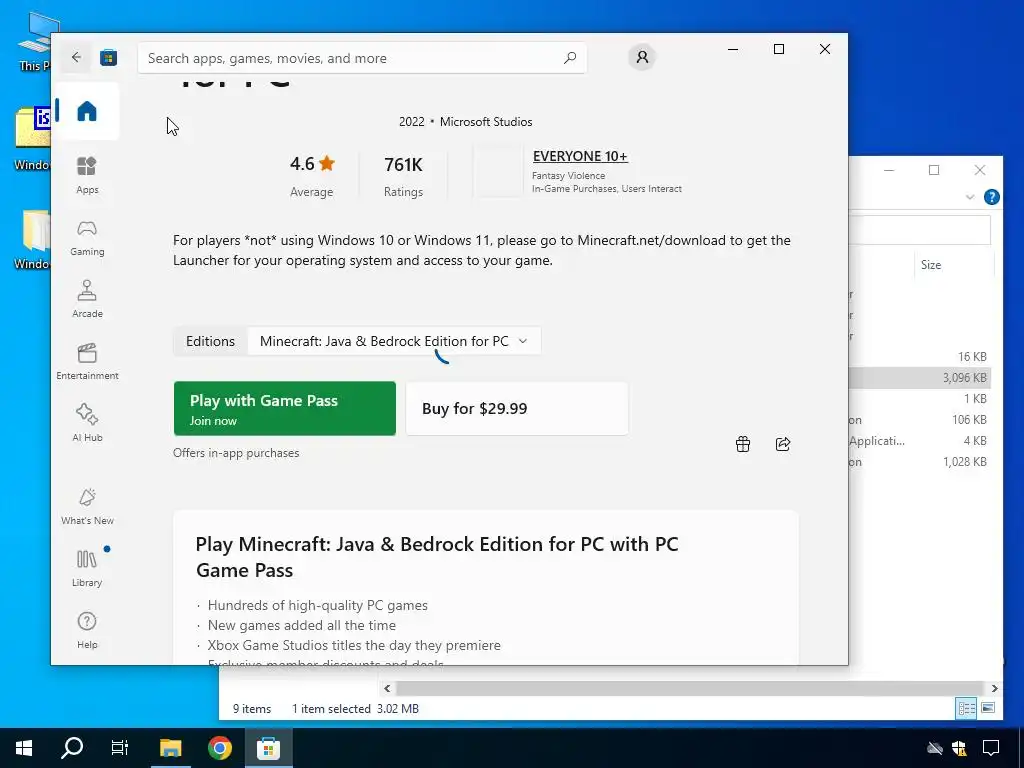Click Microsoft Store taskbar icon
Viewport: 1024px width, 768px height.
pos(268,748)
